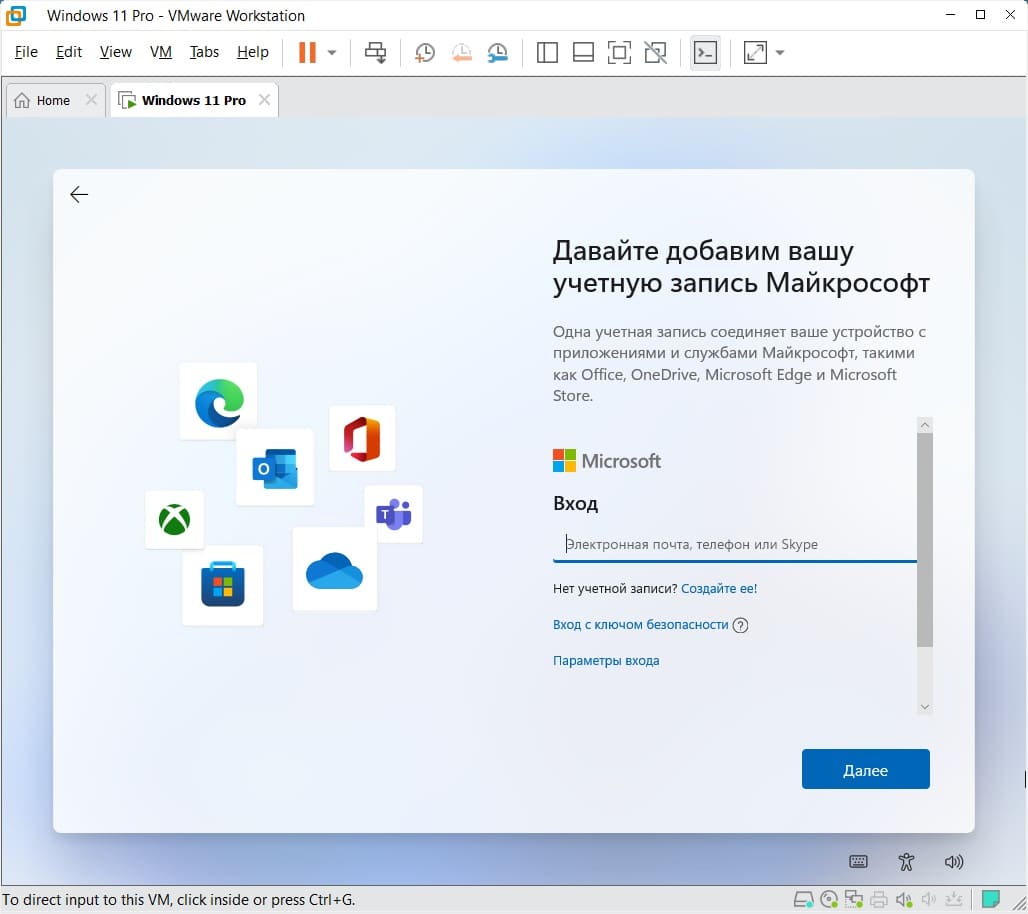Viewport: 1028px width, 914px height.
Task: Click the Xbox tile
Action: [x=174, y=520]
